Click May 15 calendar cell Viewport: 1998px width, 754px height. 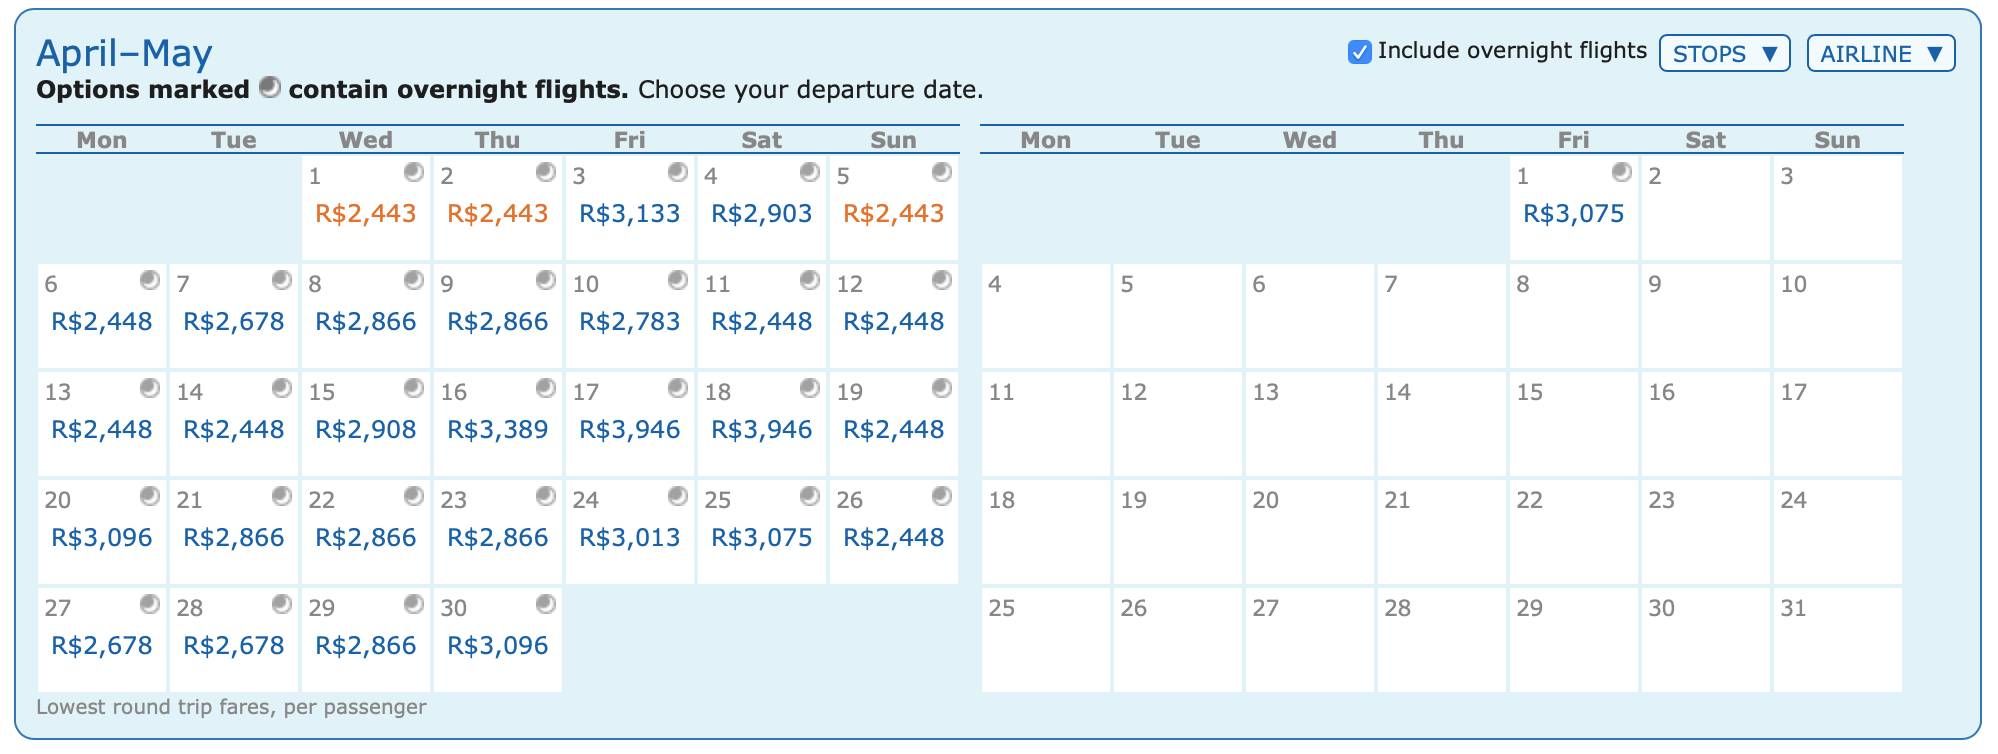click(1573, 424)
